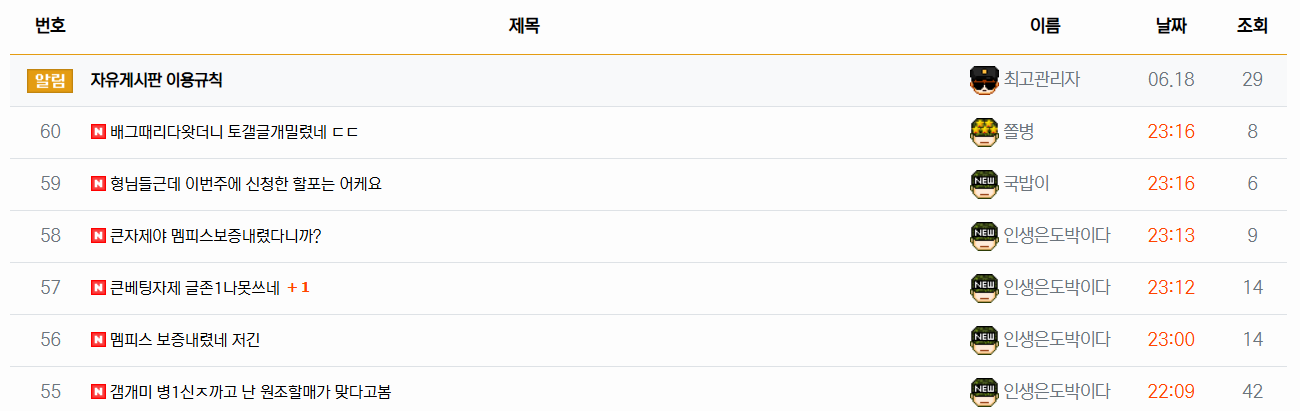Click the red N icon on post 58
Viewport: 1300px width, 411px height.
pyautogui.click(x=98, y=236)
